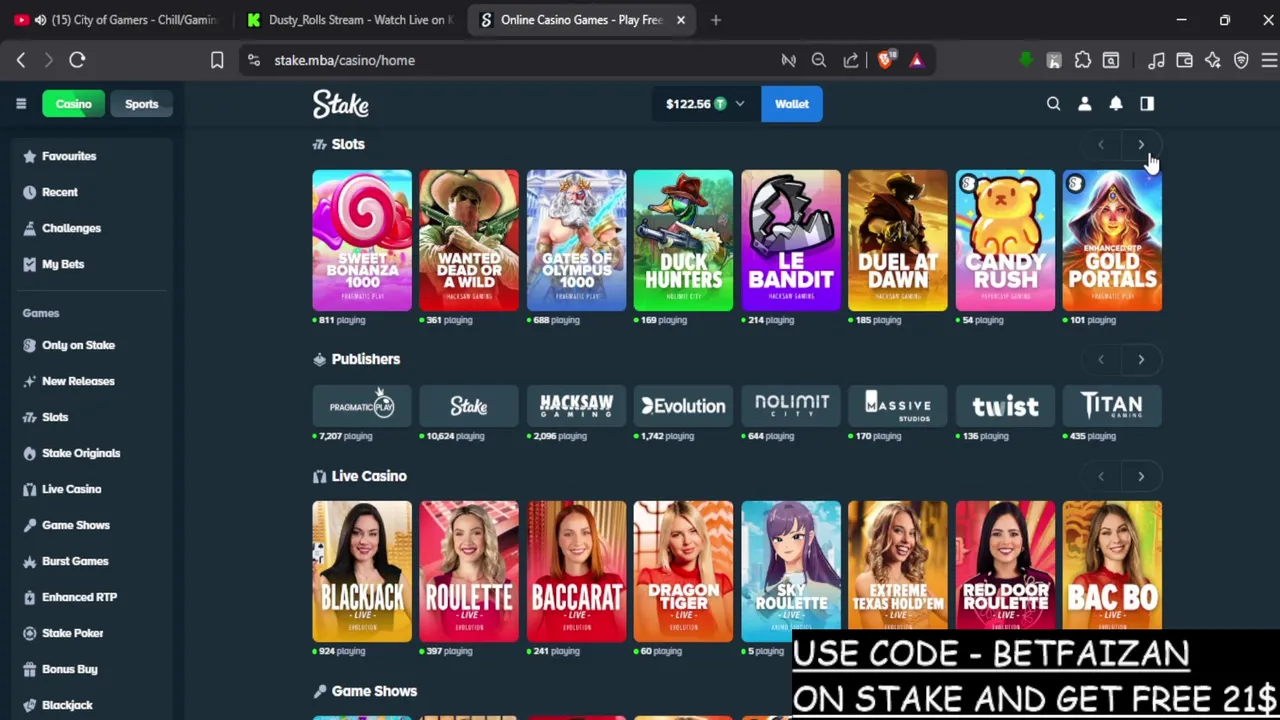Image resolution: width=1280 pixels, height=720 pixels.
Task: Click the Stake logo
Action: pos(341,104)
